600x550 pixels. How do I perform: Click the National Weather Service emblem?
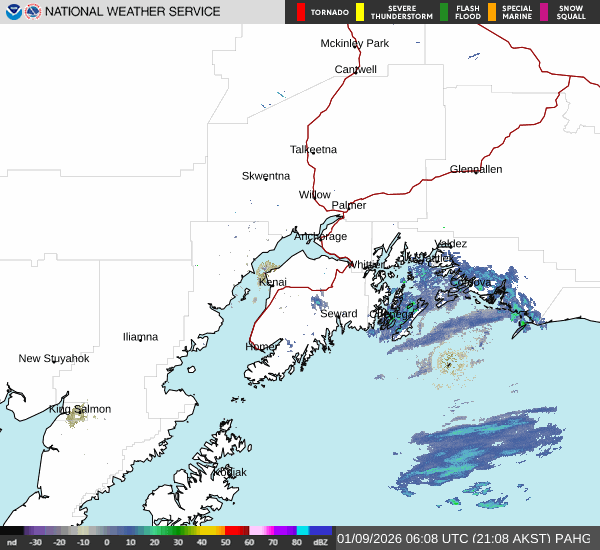(x=33, y=12)
